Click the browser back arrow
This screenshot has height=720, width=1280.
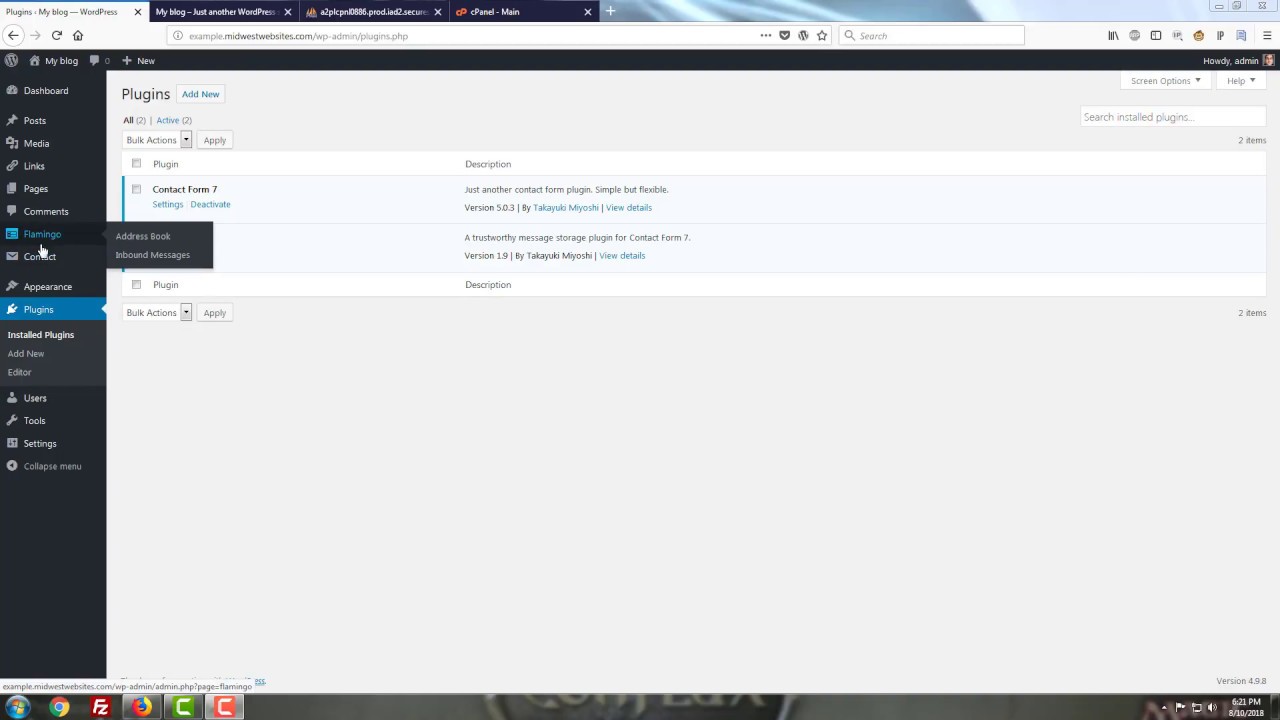click(x=13, y=35)
